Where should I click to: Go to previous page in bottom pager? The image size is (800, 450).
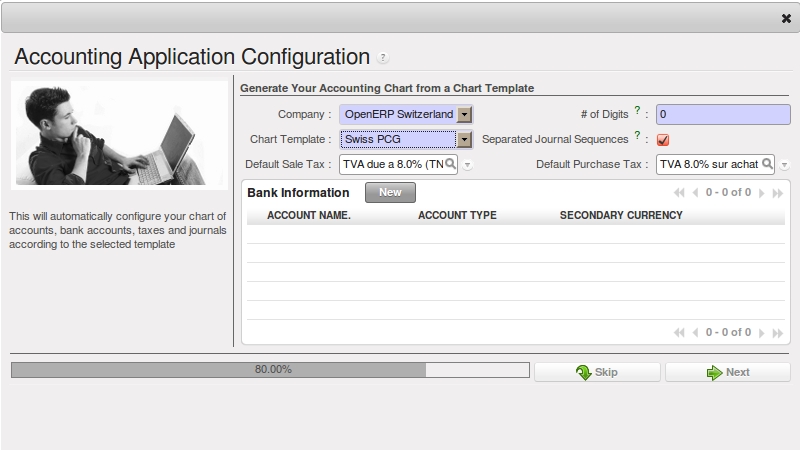696,332
